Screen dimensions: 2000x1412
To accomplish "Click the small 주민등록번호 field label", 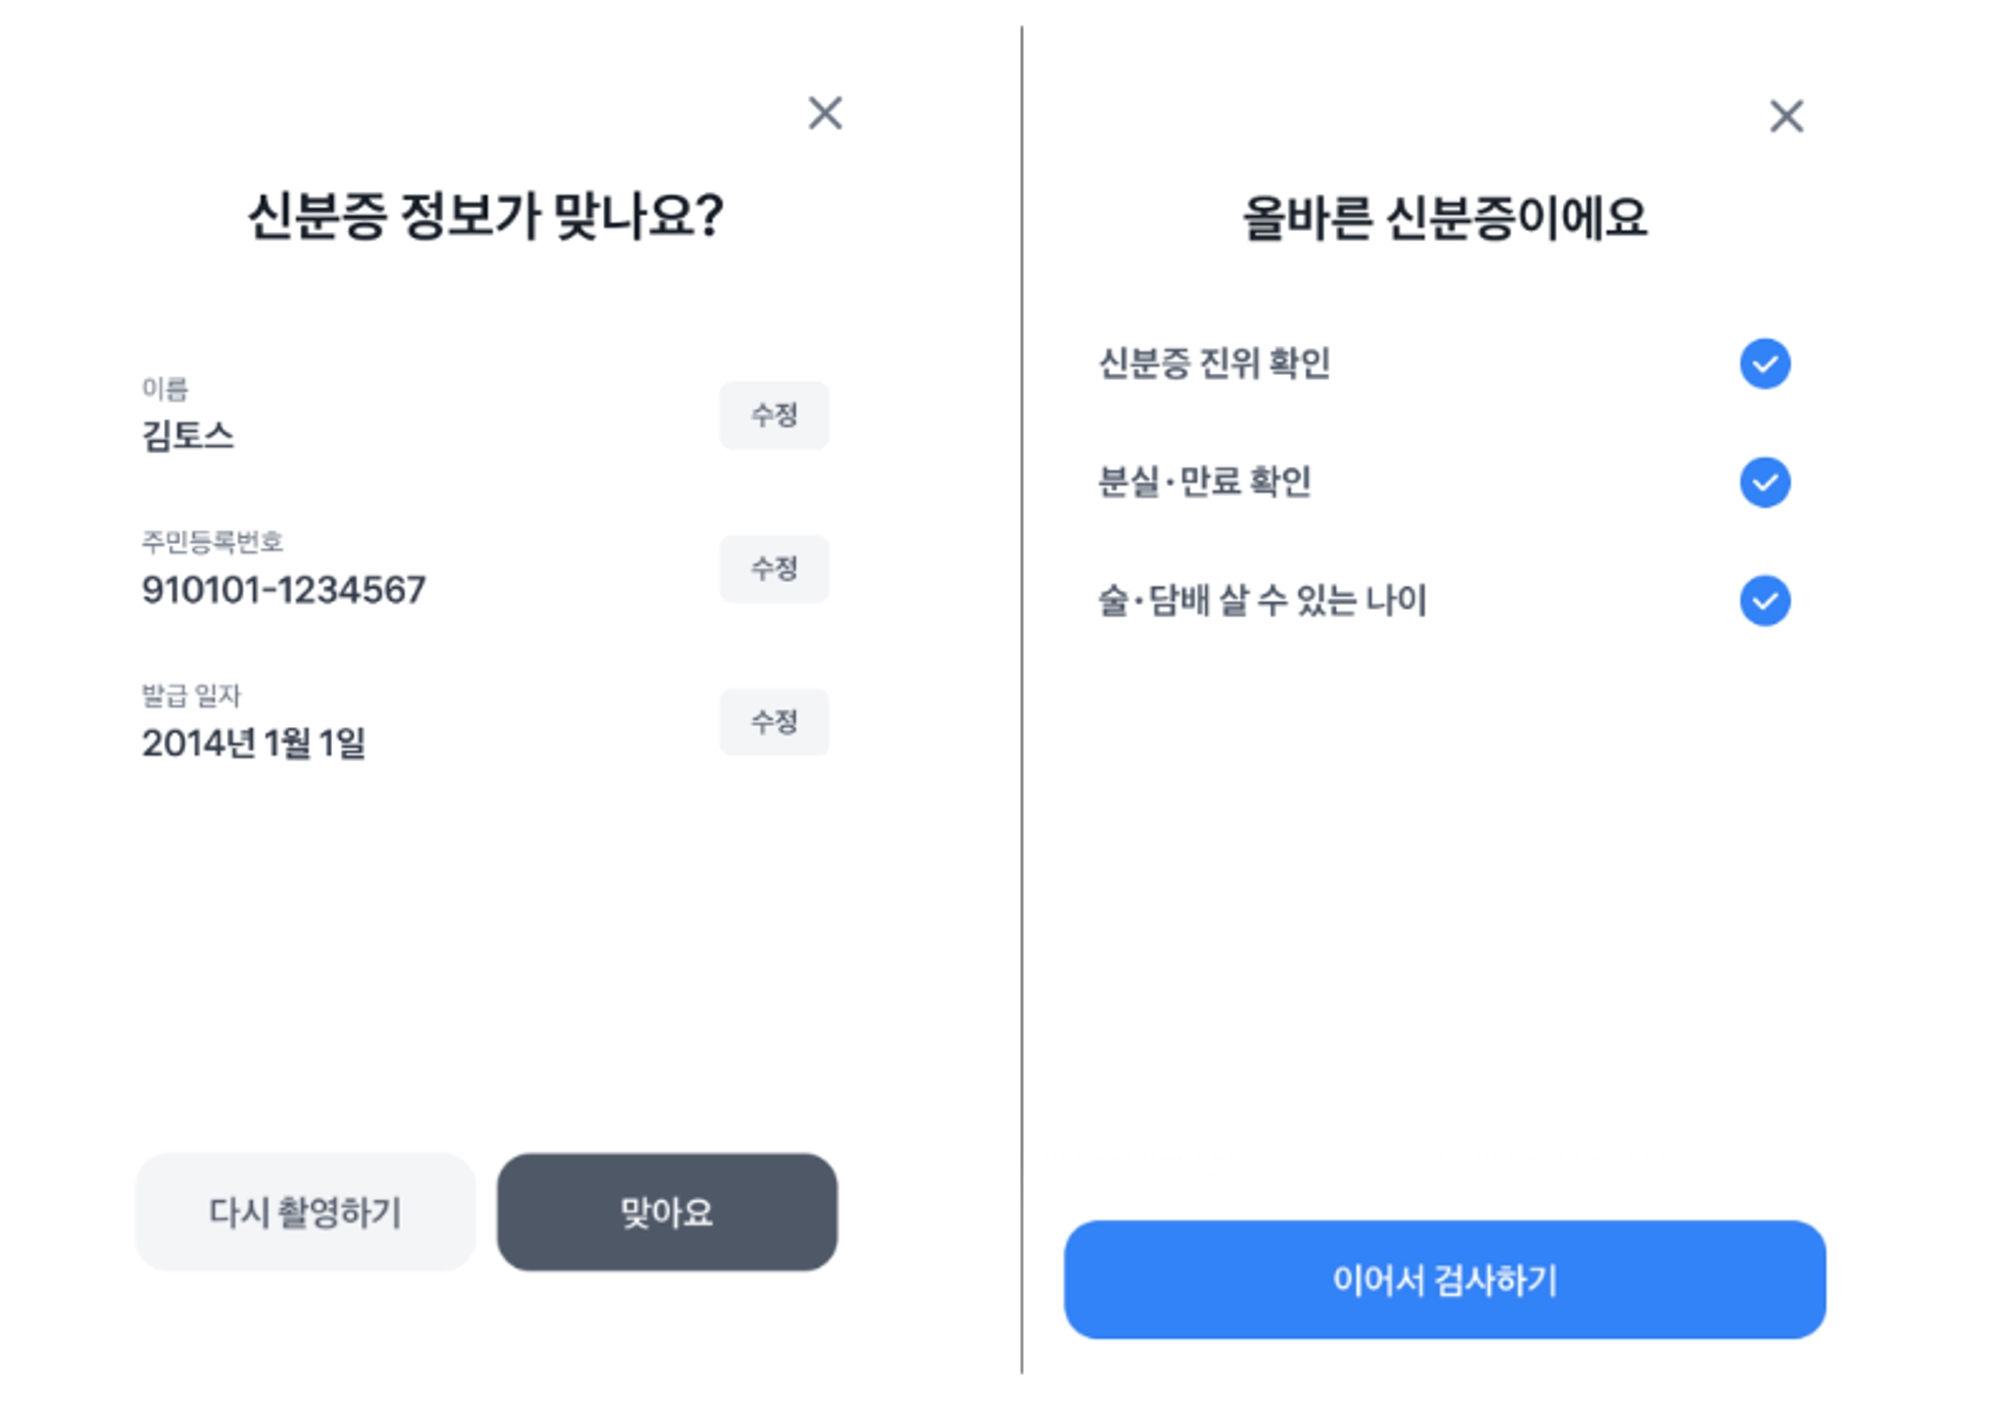I will [212, 542].
